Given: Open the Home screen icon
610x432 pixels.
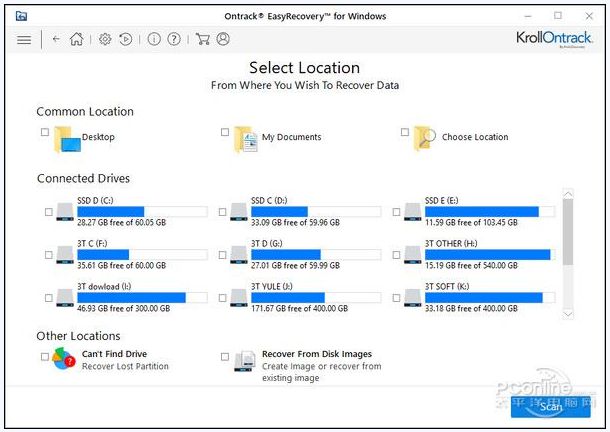Looking at the screenshot, I should [x=77, y=39].
